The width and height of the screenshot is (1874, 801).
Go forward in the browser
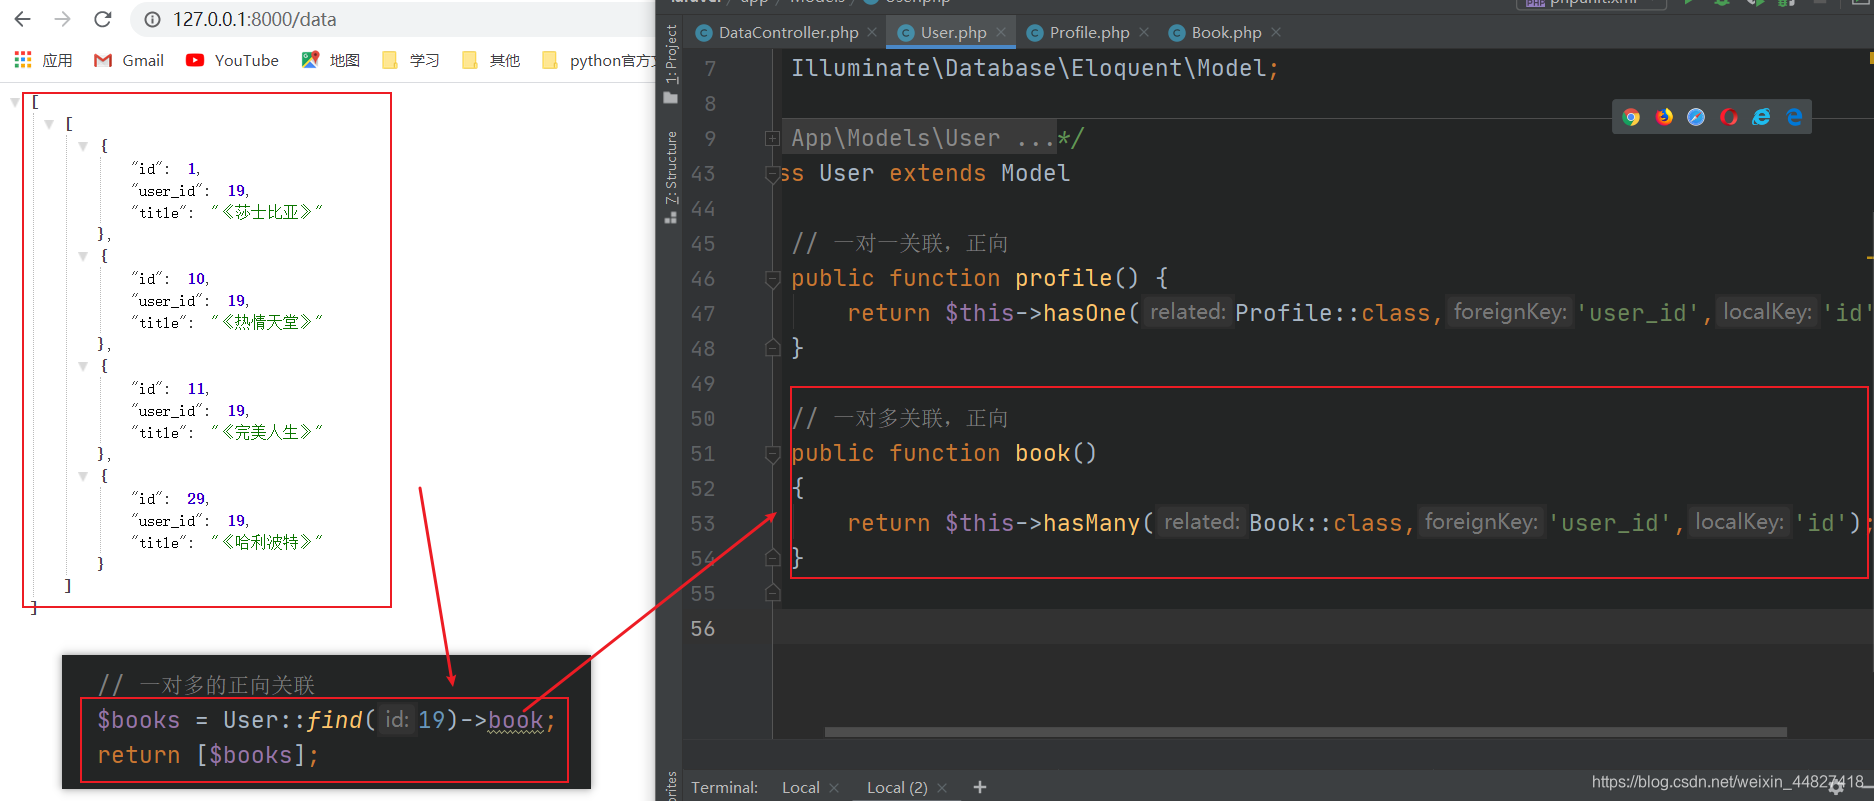pyautogui.click(x=62, y=19)
